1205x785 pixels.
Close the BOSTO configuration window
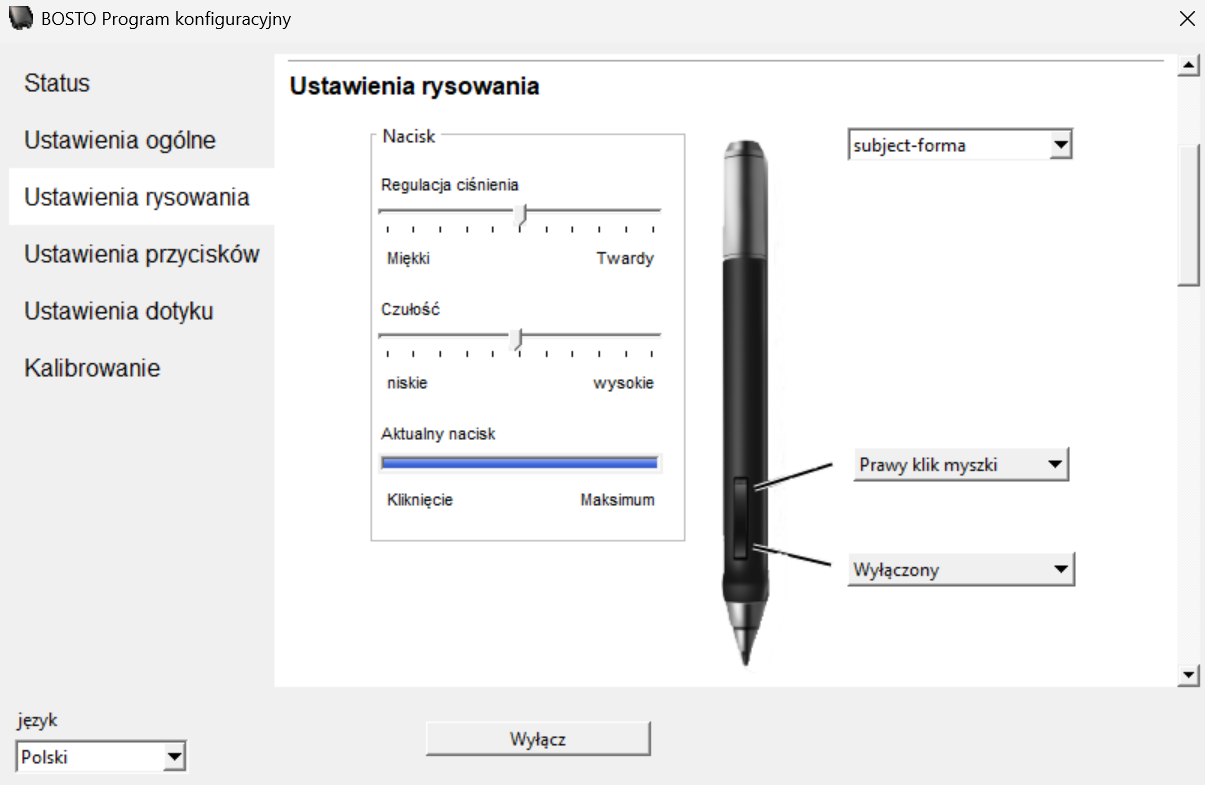coord(1187,18)
